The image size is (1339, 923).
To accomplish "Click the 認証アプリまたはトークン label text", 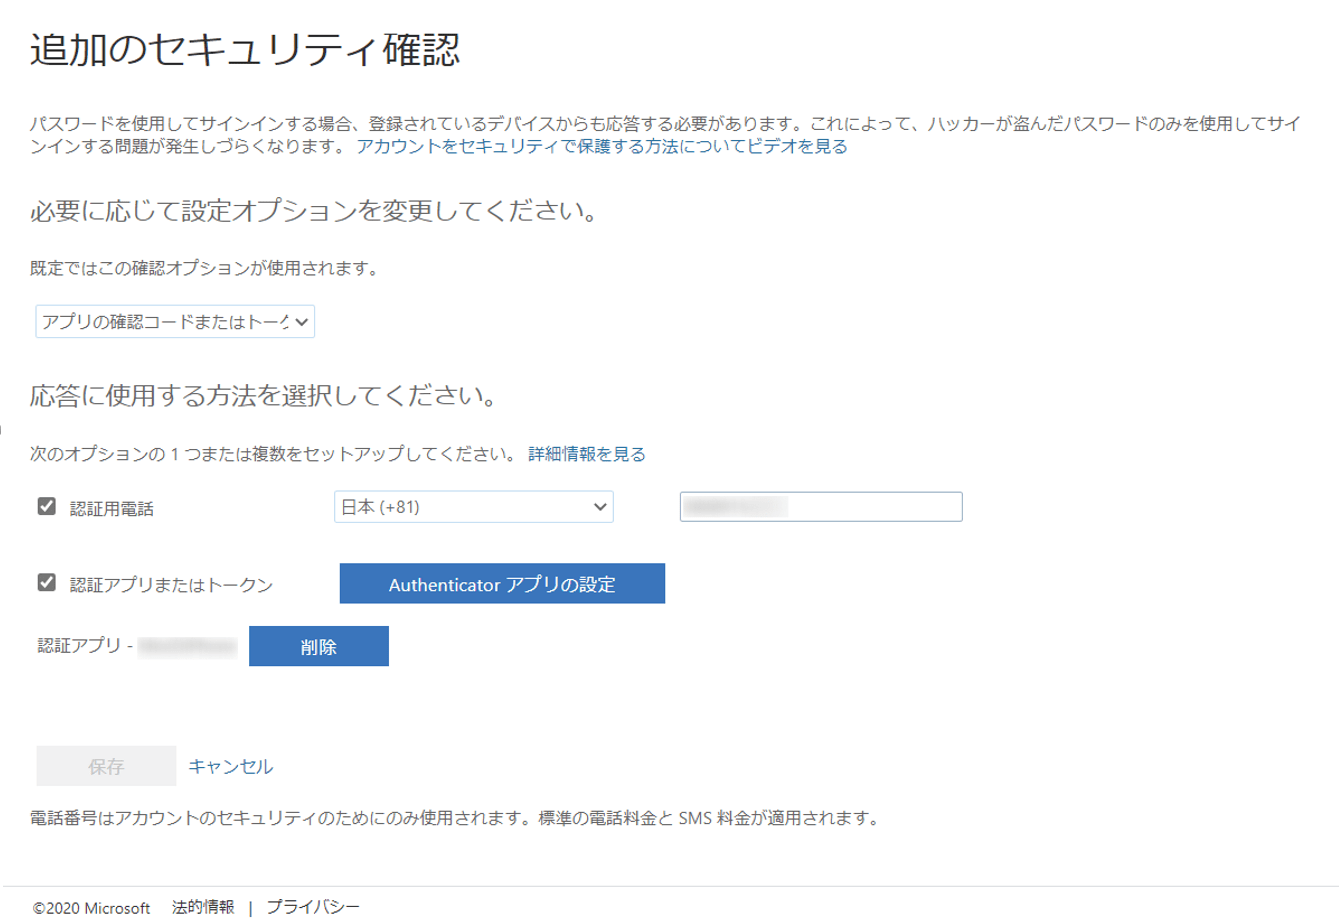I will pyautogui.click(x=172, y=585).
